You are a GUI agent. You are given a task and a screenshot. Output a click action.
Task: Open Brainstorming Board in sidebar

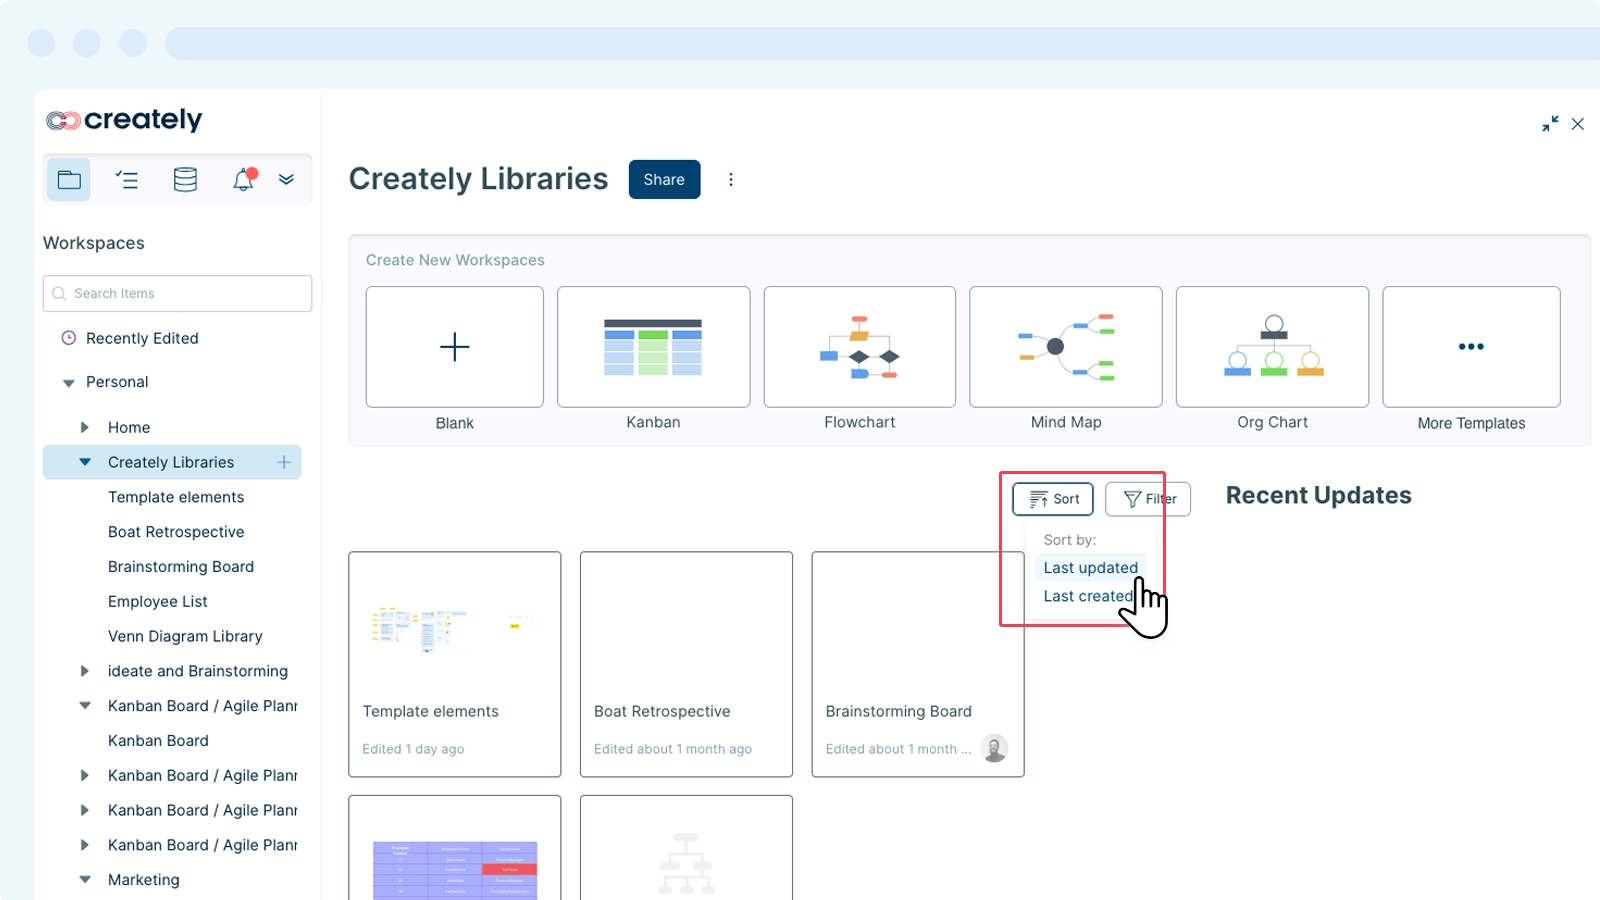tap(181, 567)
